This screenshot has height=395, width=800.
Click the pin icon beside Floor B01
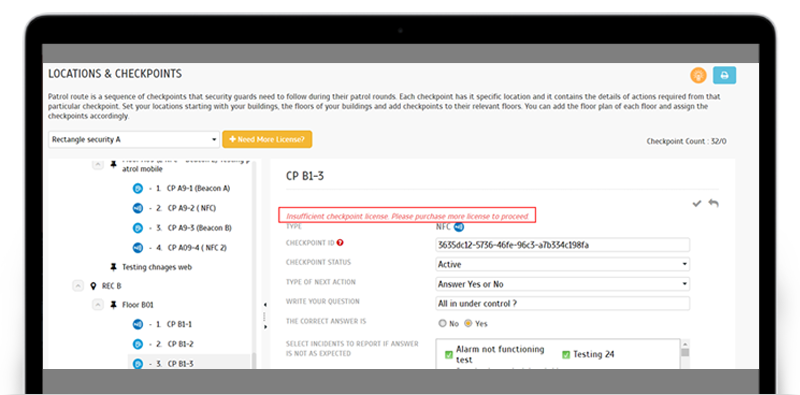[113, 305]
